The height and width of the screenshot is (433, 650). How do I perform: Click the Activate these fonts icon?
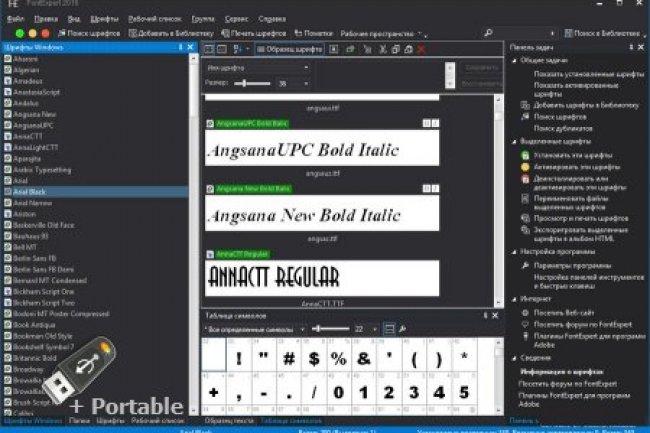pos(525,167)
